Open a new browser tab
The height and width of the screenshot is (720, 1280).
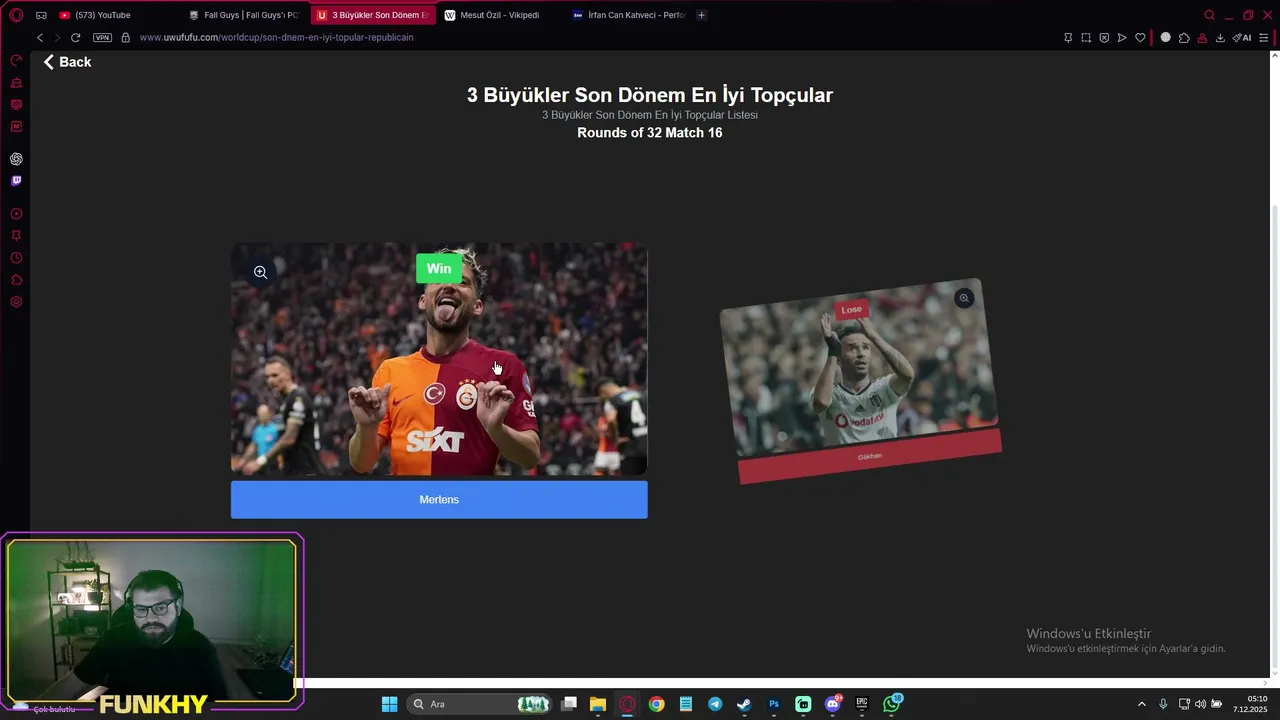pos(701,15)
